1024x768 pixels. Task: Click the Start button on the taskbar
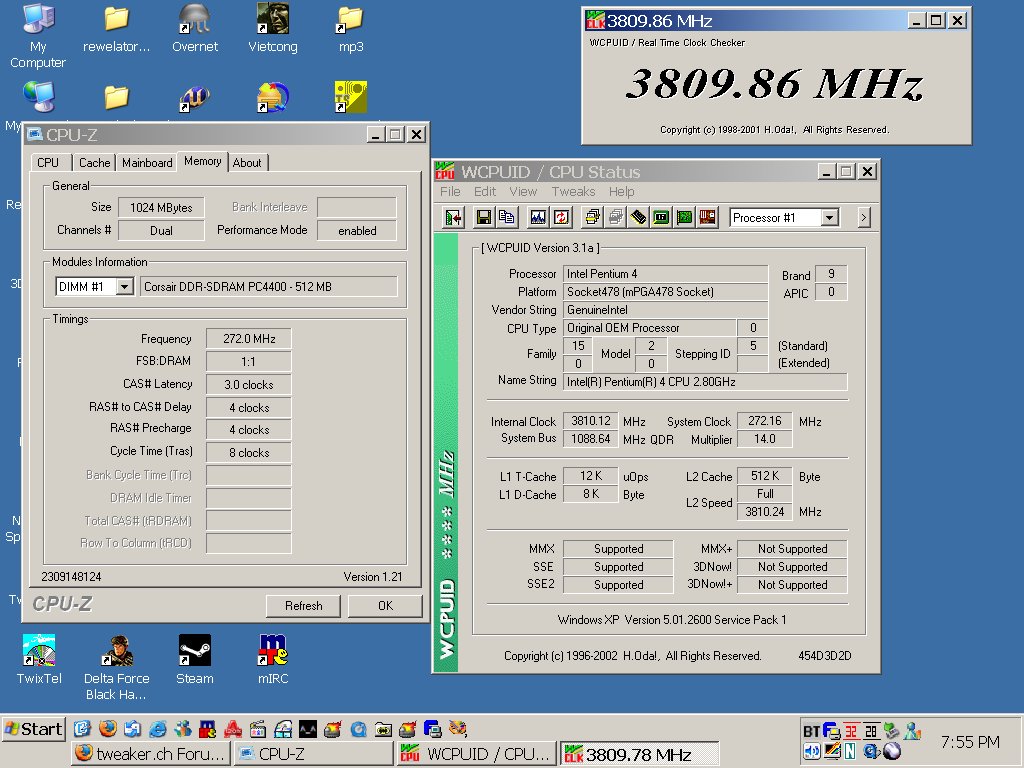(33, 729)
